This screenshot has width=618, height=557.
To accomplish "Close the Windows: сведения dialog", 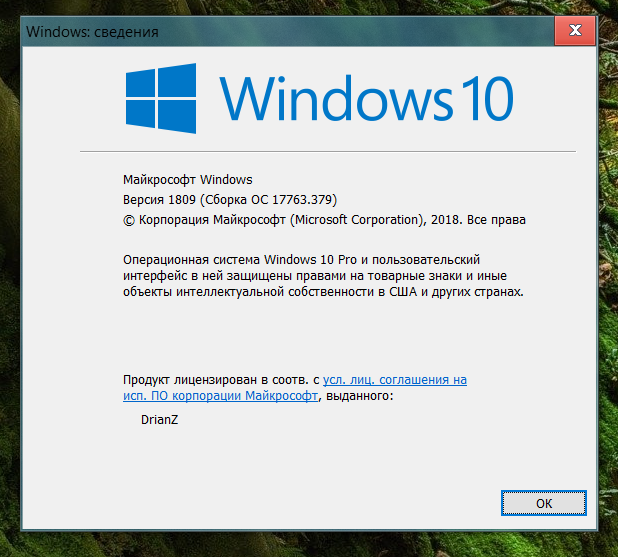I will click(575, 30).
